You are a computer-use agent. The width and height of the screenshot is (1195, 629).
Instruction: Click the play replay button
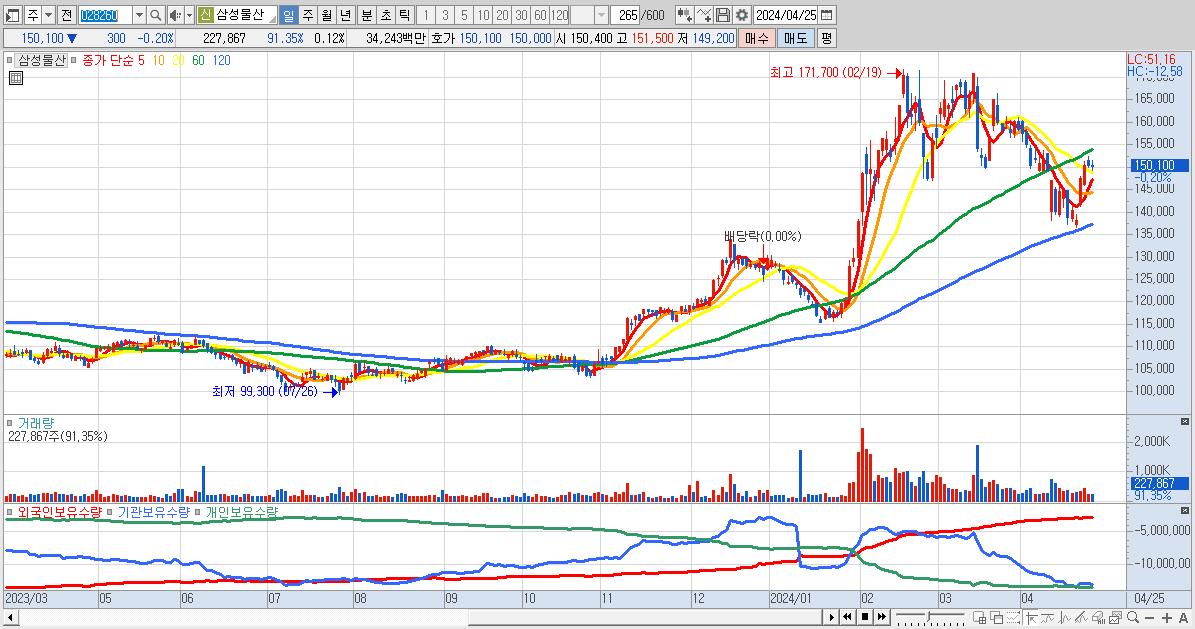point(831,617)
